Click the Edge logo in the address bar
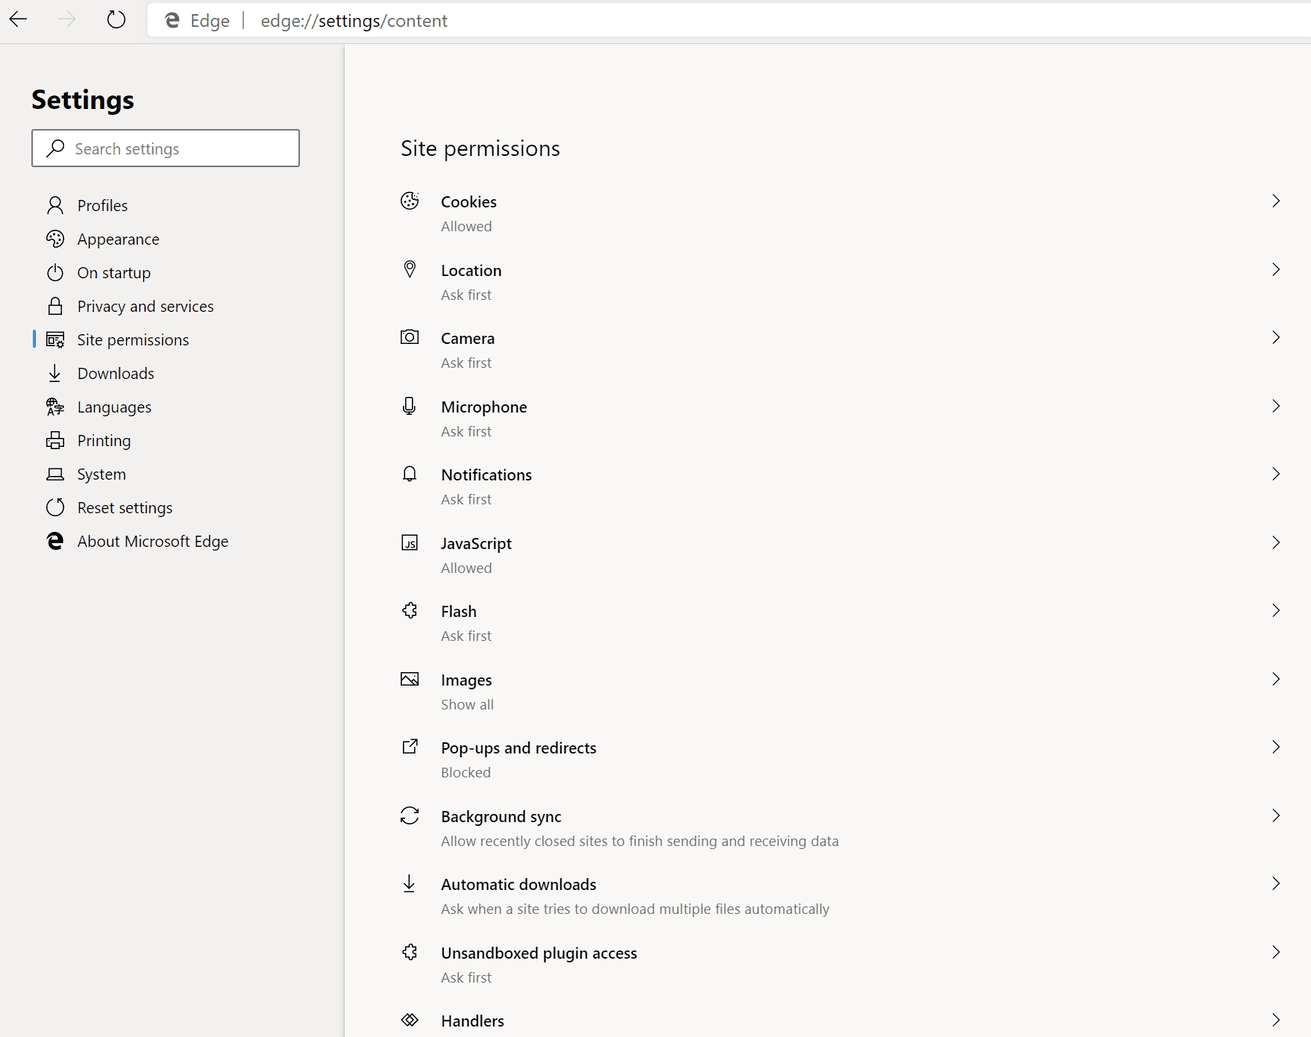This screenshot has height=1037, width=1311. point(170,19)
